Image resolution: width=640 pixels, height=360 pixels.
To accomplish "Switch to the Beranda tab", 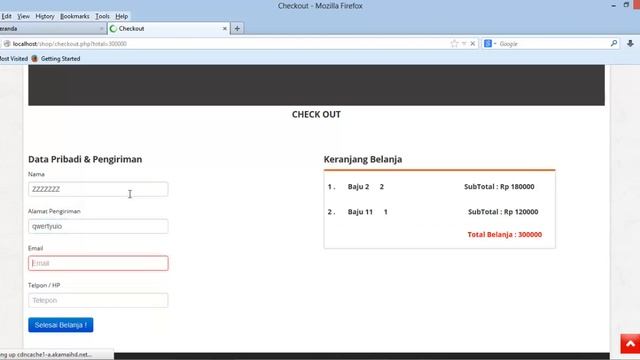I will pos(52,29).
